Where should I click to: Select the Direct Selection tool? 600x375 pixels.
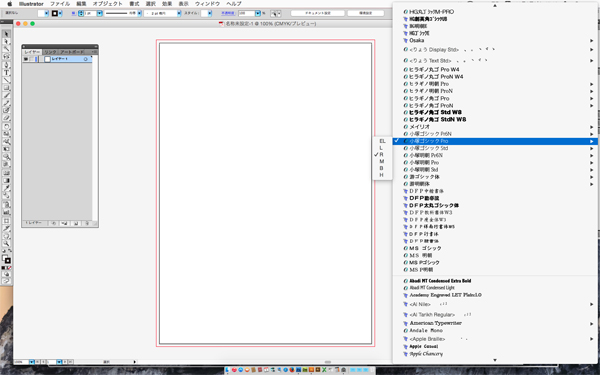[7, 42]
